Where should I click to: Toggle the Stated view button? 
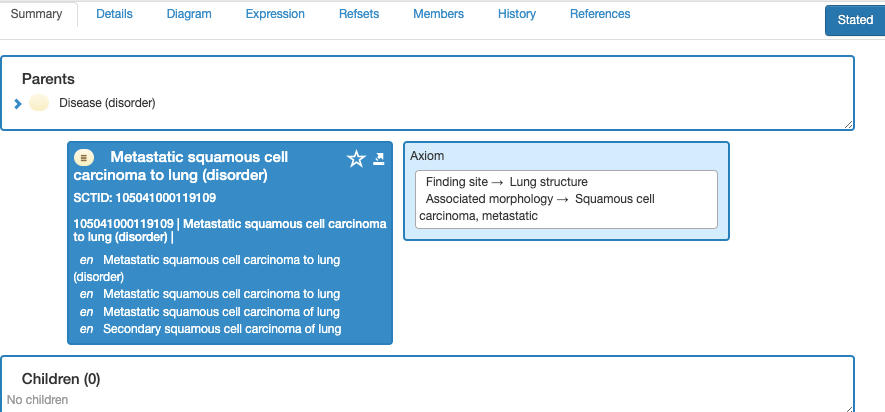pos(854,20)
